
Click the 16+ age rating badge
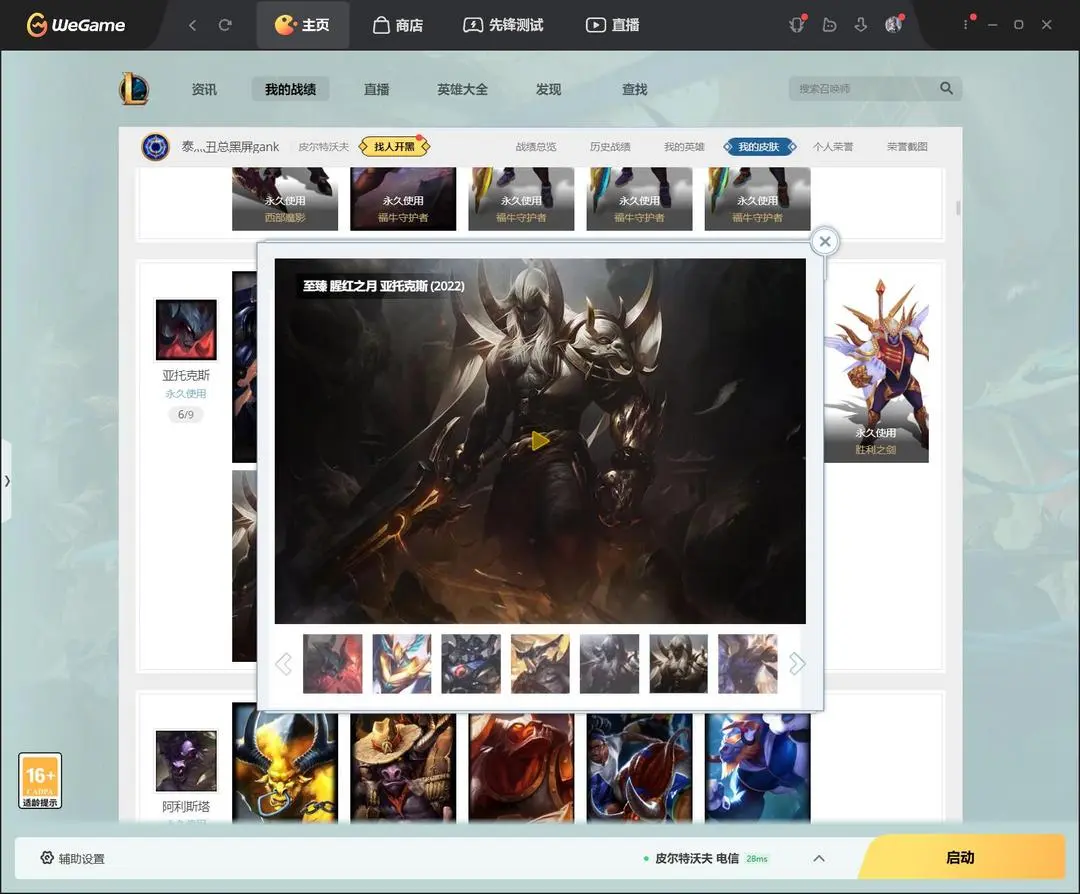coord(40,780)
